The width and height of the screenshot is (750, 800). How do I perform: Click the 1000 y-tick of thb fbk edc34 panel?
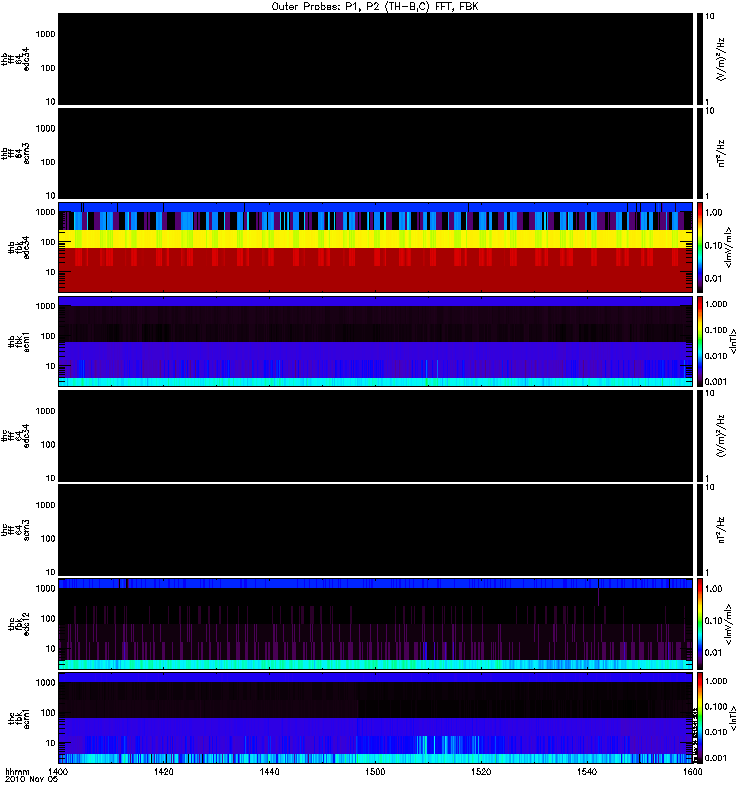[x=45, y=212]
